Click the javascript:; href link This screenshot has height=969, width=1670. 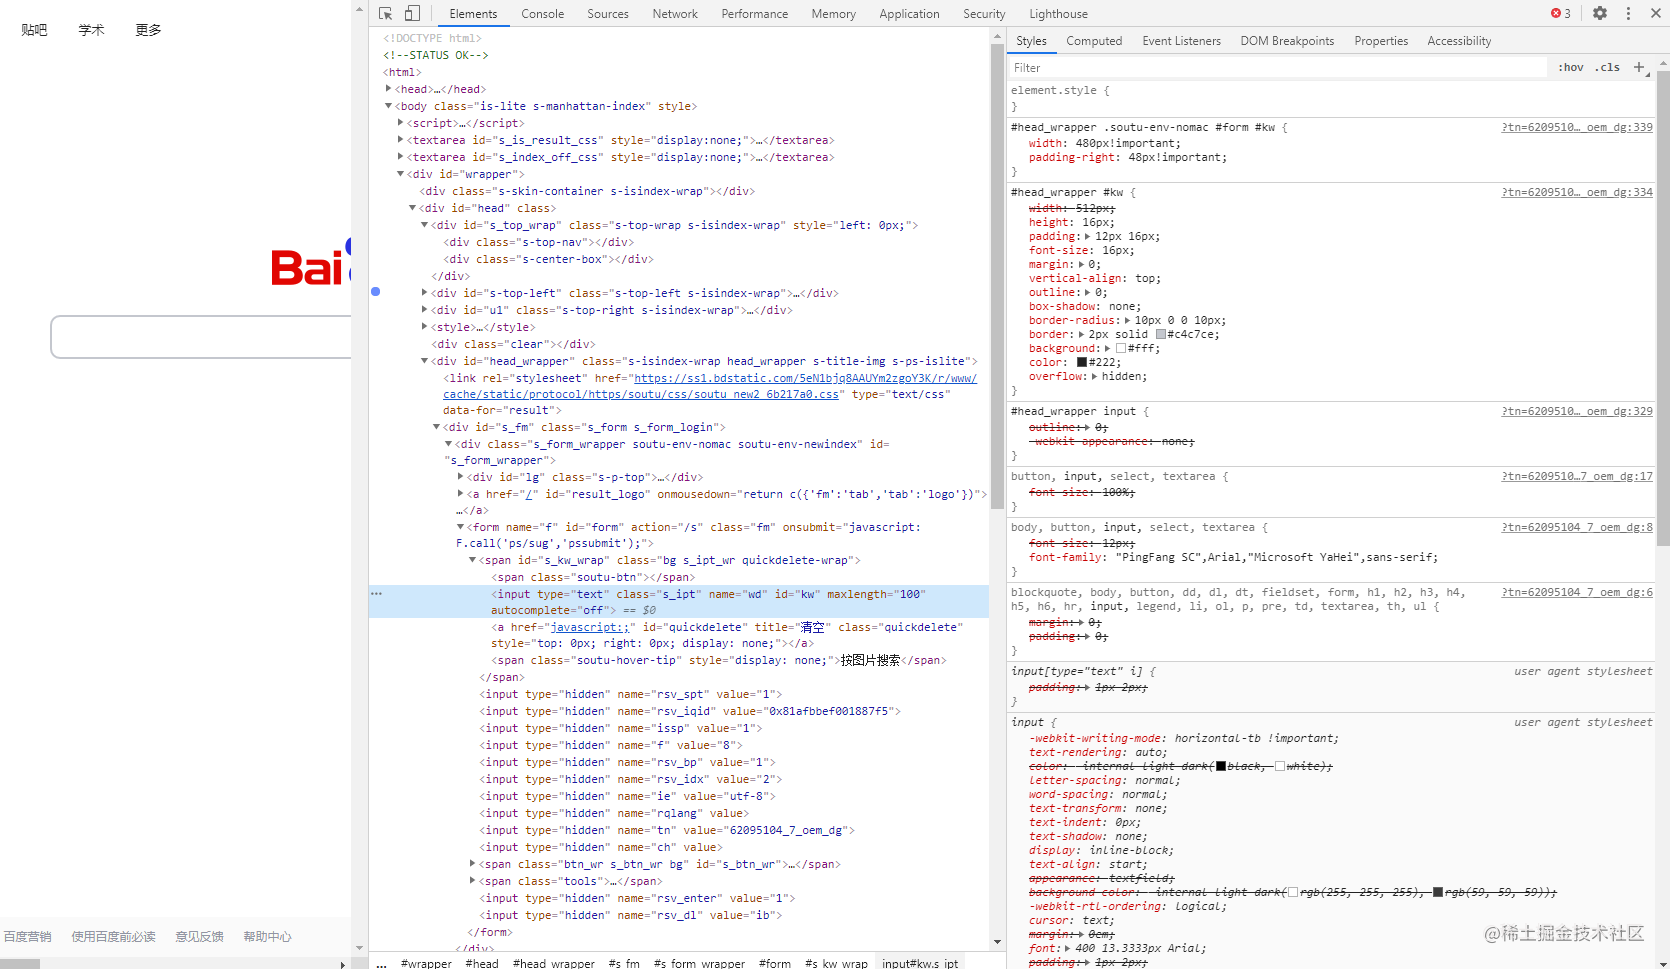pyautogui.click(x=590, y=627)
